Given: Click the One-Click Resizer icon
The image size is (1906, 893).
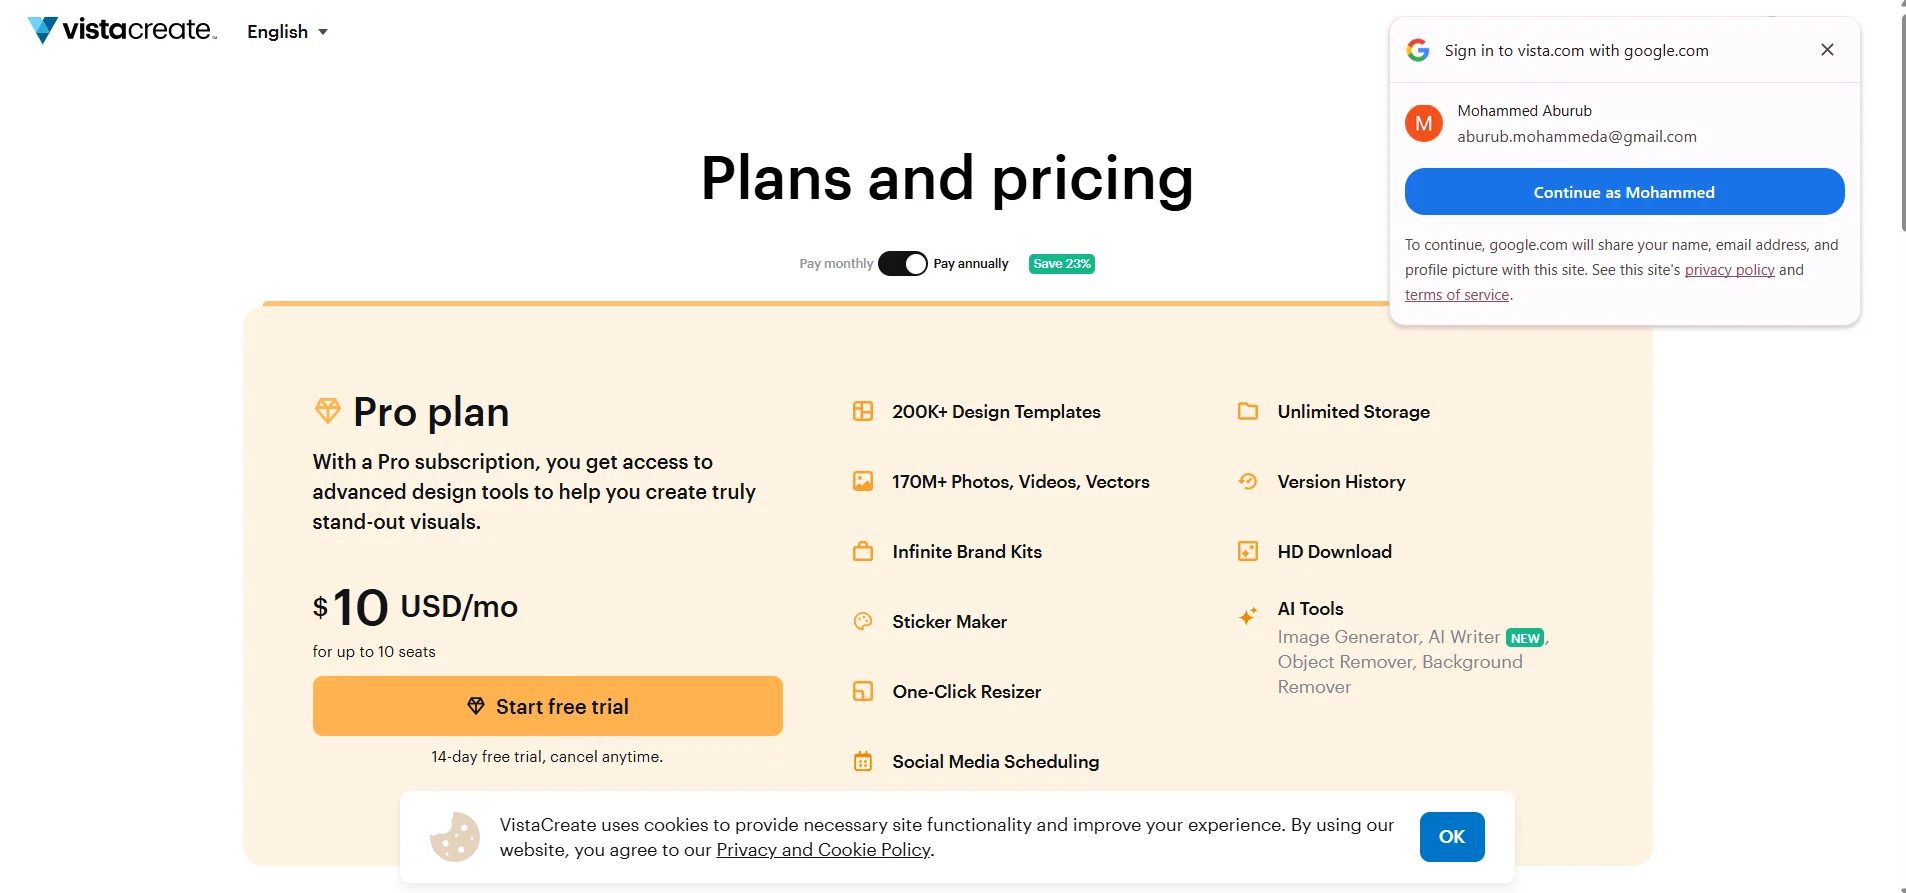Looking at the screenshot, I should pyautogui.click(x=863, y=691).
